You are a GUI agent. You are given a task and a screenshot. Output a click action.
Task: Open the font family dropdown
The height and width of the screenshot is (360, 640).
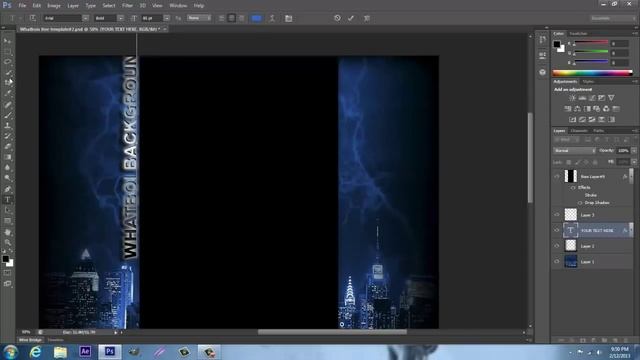pos(85,18)
